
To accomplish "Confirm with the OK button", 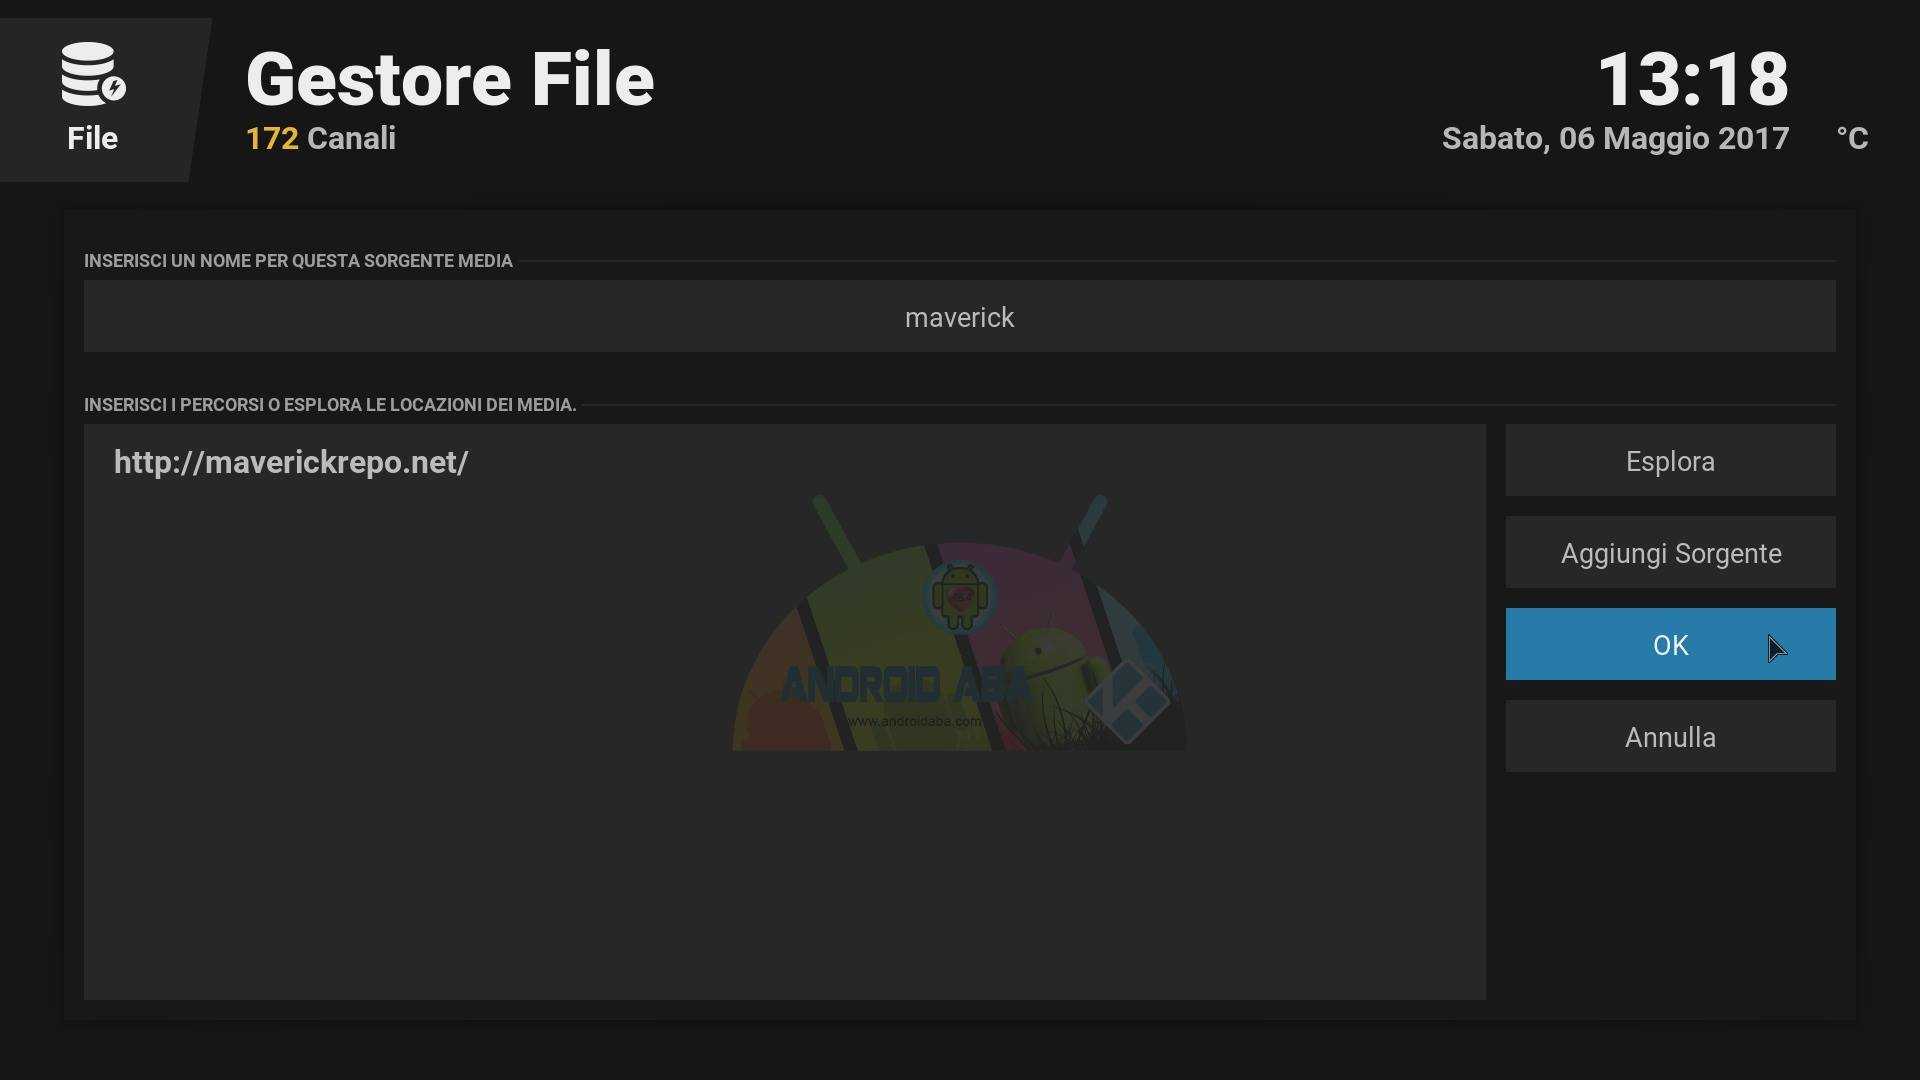I will pyautogui.click(x=1670, y=645).
